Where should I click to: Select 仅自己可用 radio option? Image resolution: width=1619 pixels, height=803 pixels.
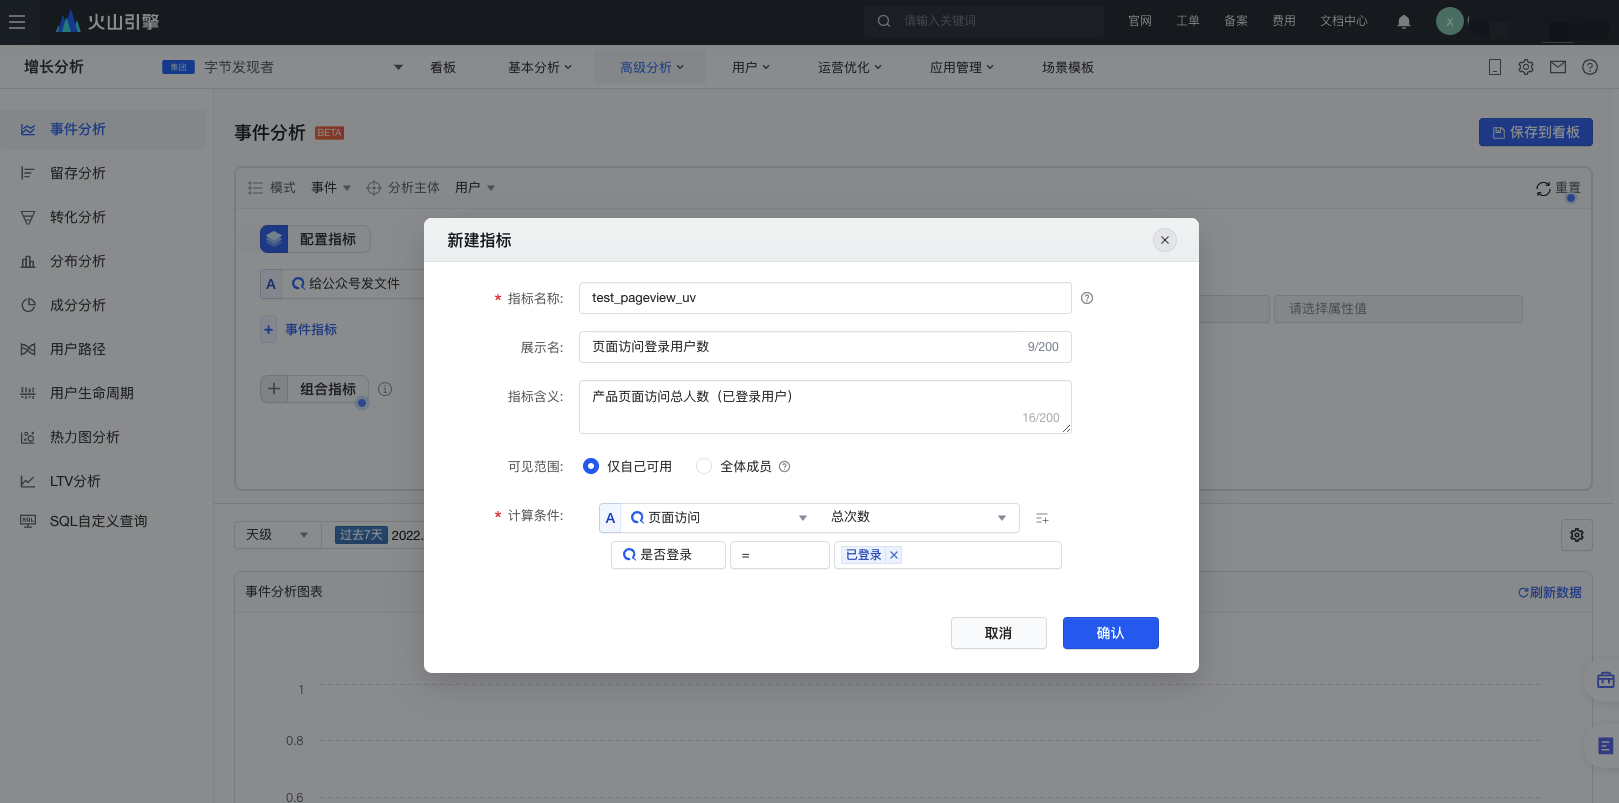click(x=591, y=466)
